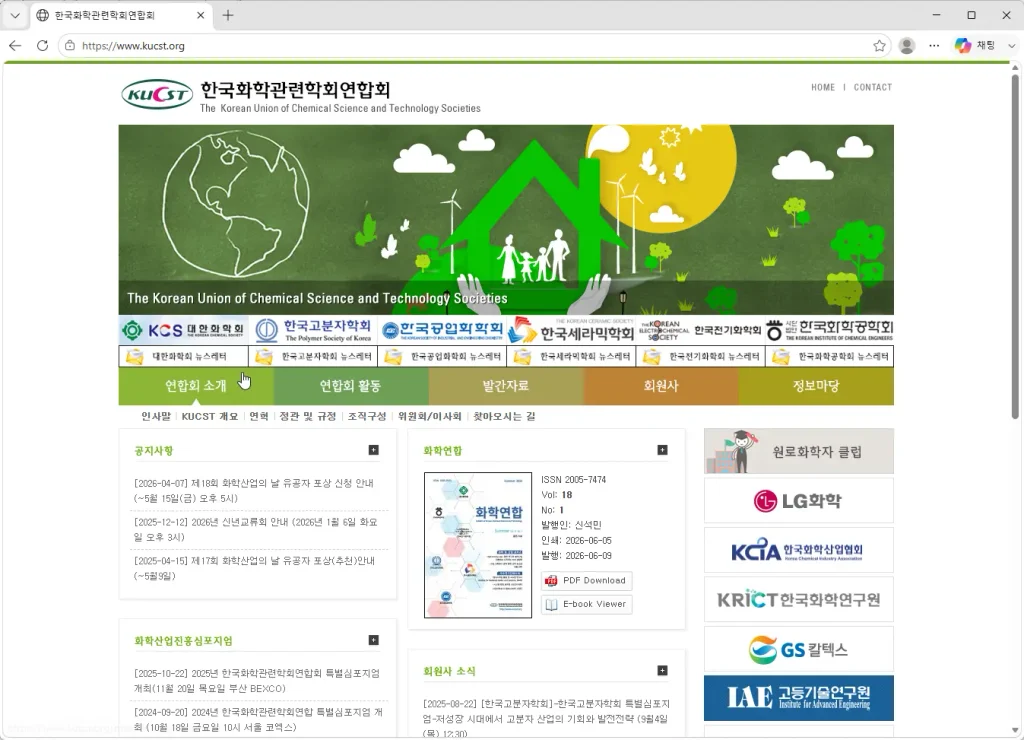
Task: Open the LG화학 sponsor banner
Action: coord(799,501)
